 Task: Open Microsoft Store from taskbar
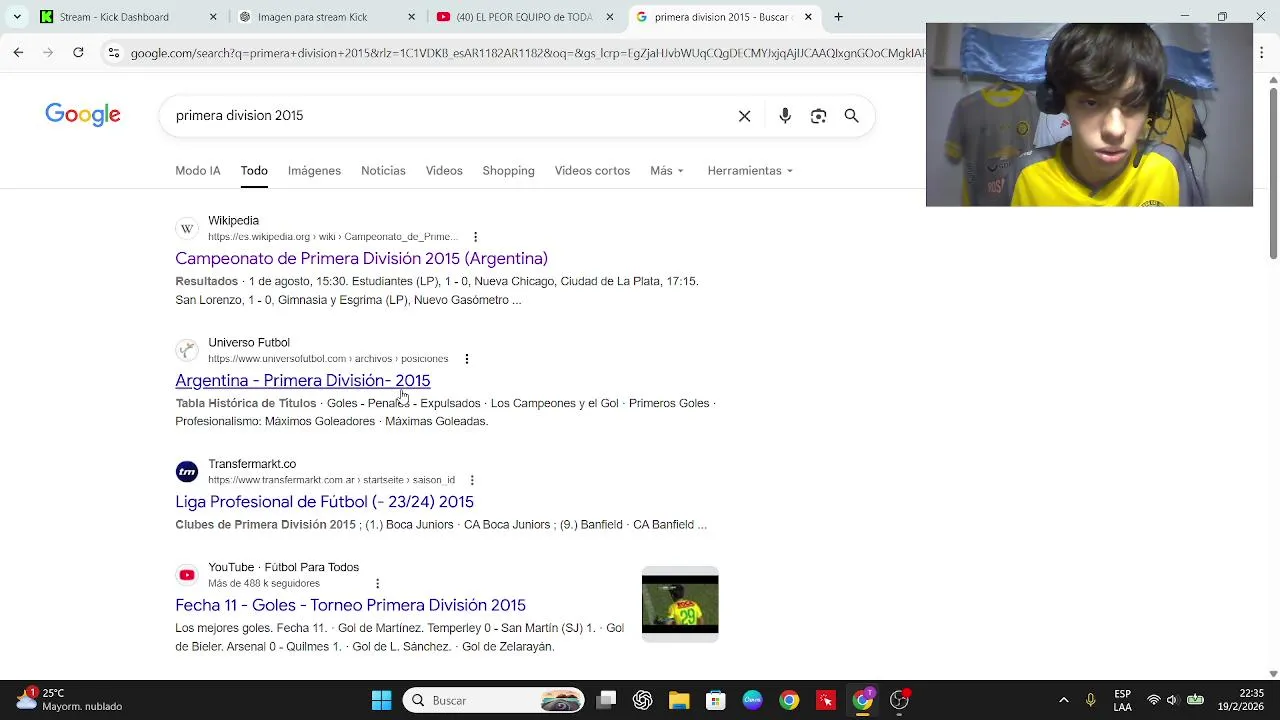pyautogui.click(x=715, y=700)
